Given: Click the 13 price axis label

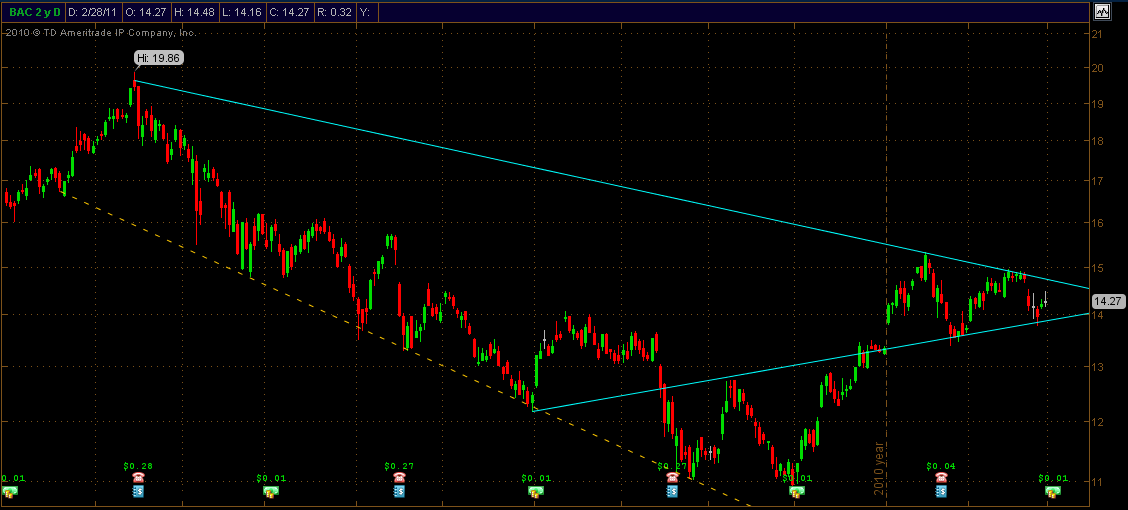Looking at the screenshot, I should (1097, 367).
